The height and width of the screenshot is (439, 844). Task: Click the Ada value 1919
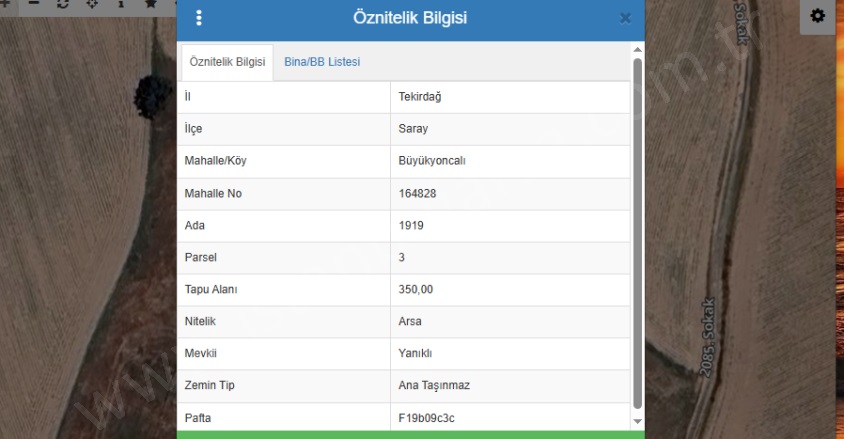click(411, 226)
